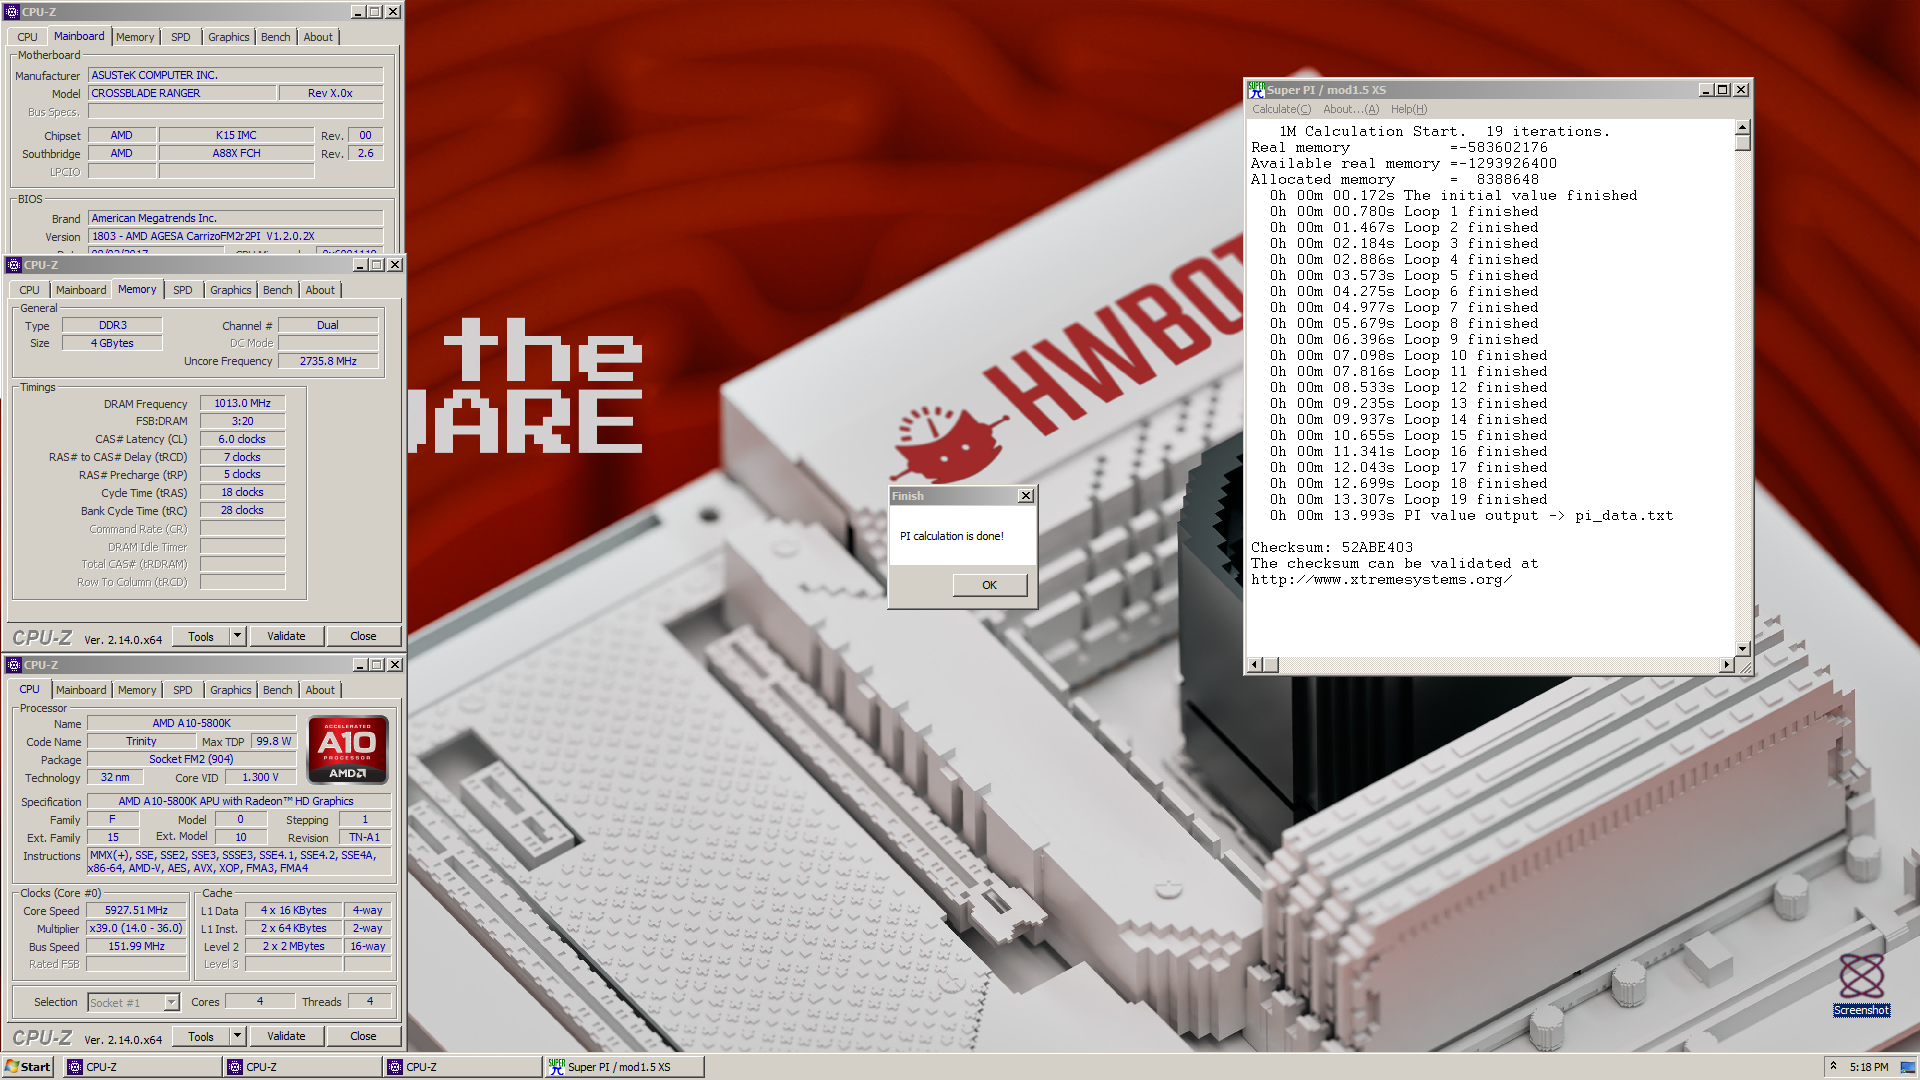Open the Socket #1 selection dropdown

coord(171,1002)
